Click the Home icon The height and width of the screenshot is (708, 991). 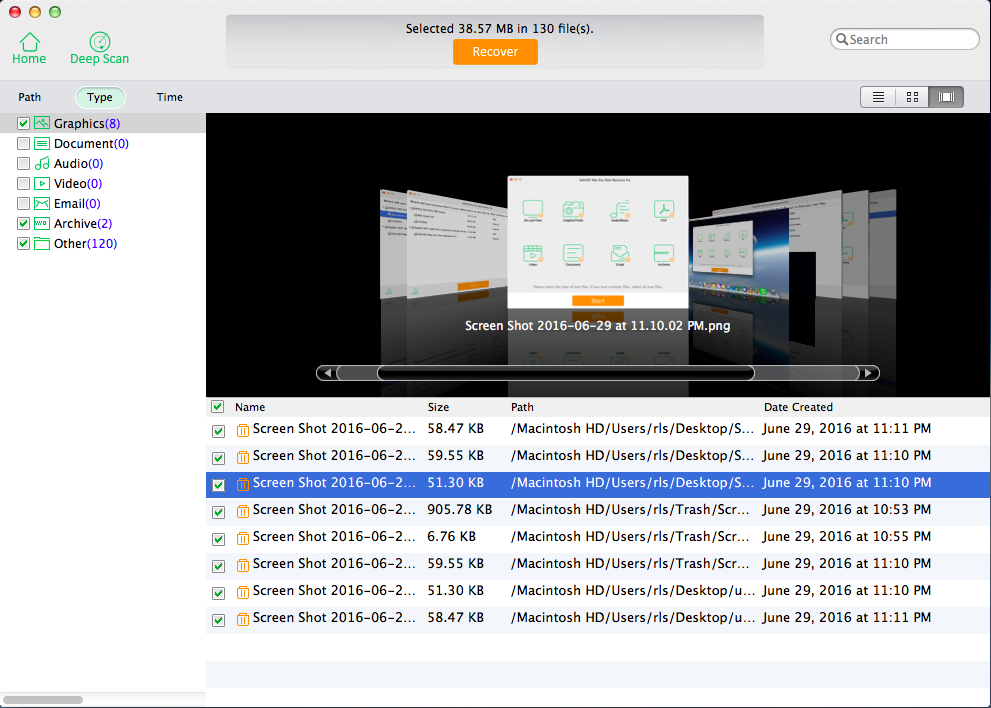coord(30,42)
